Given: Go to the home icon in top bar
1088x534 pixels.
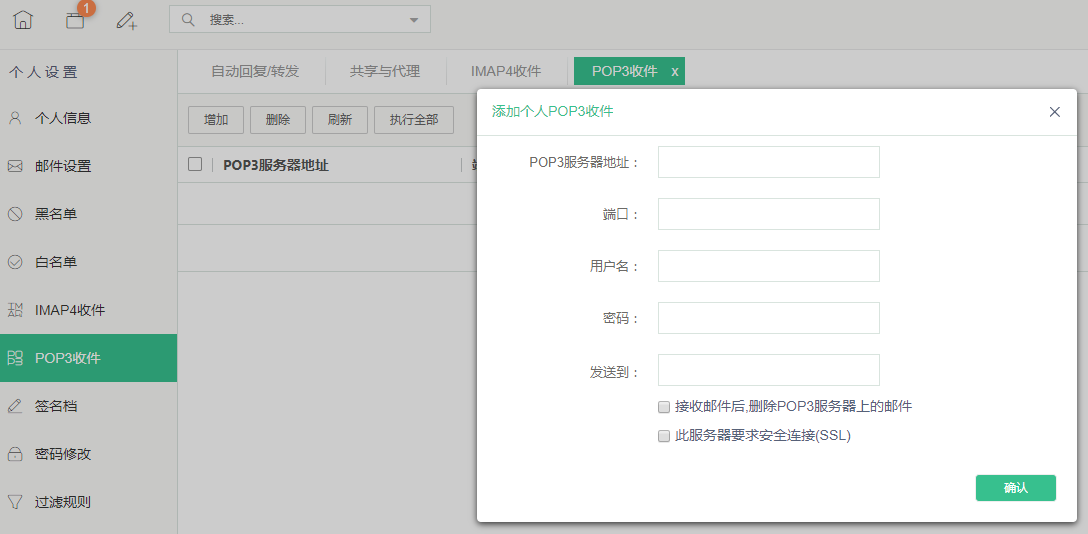Looking at the screenshot, I should [x=22, y=20].
